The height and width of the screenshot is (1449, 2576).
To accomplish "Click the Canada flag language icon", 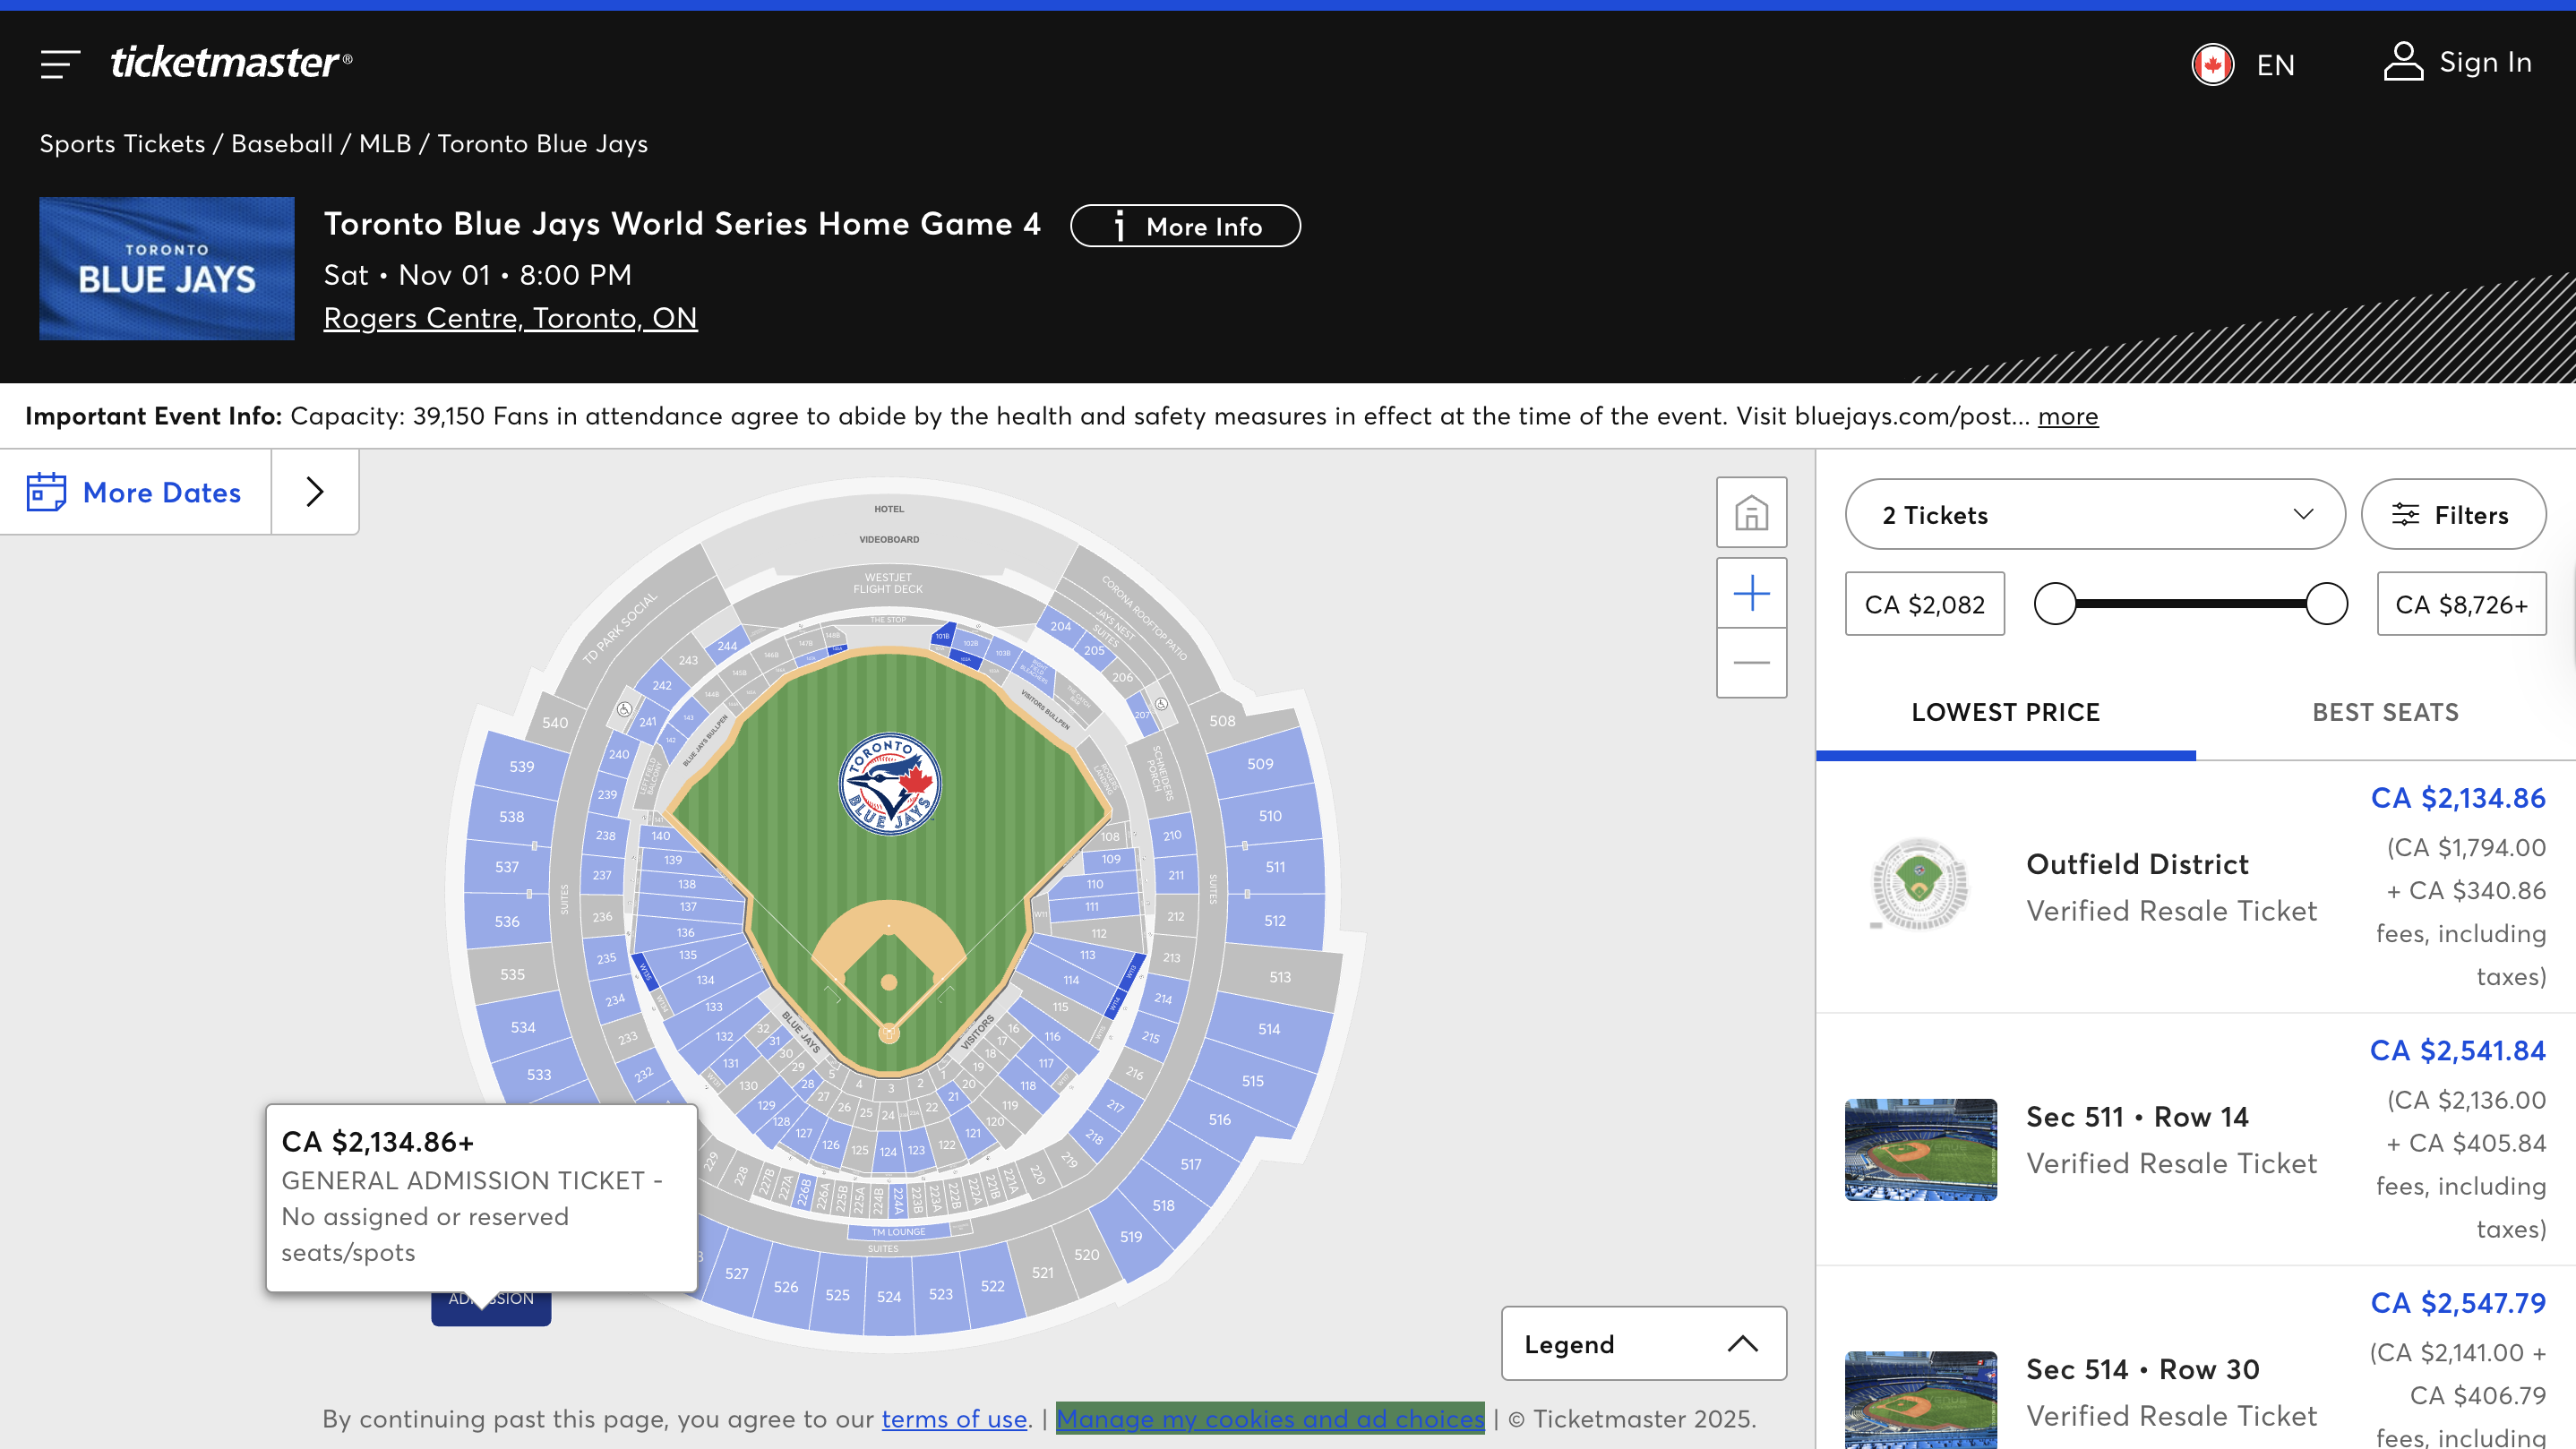I will (x=2212, y=65).
